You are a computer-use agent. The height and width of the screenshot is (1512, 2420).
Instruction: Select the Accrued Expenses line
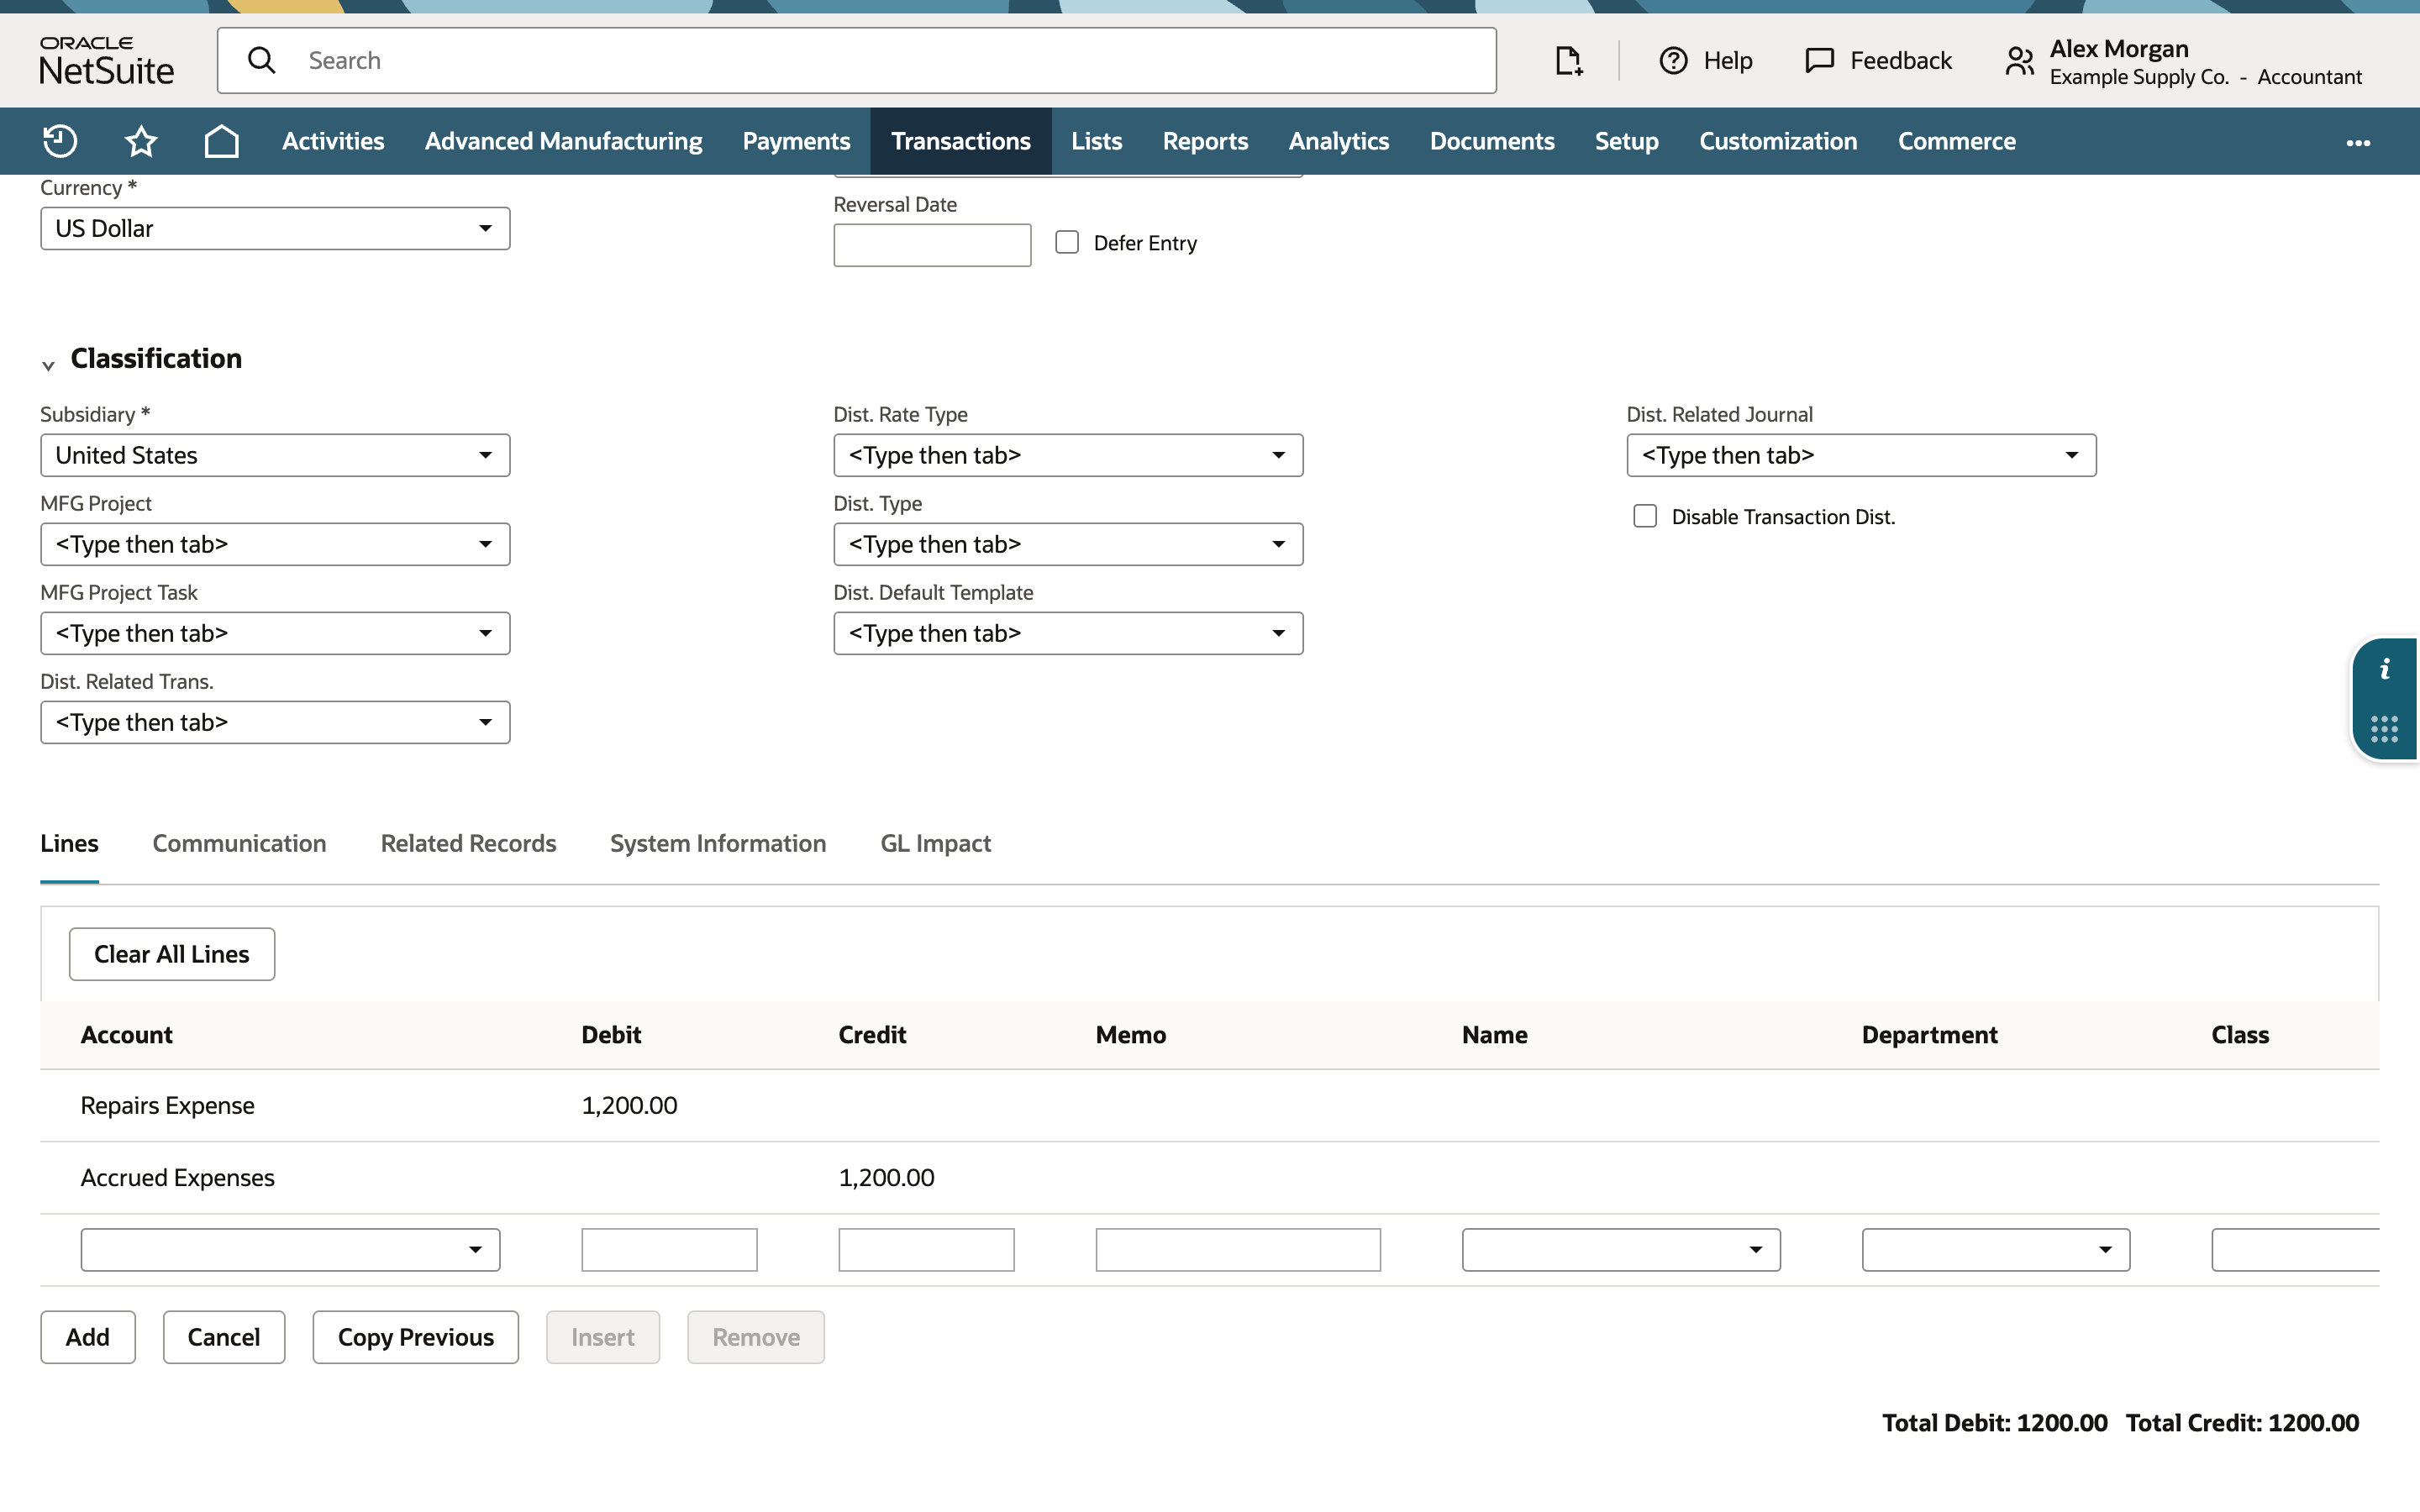click(x=1210, y=1178)
